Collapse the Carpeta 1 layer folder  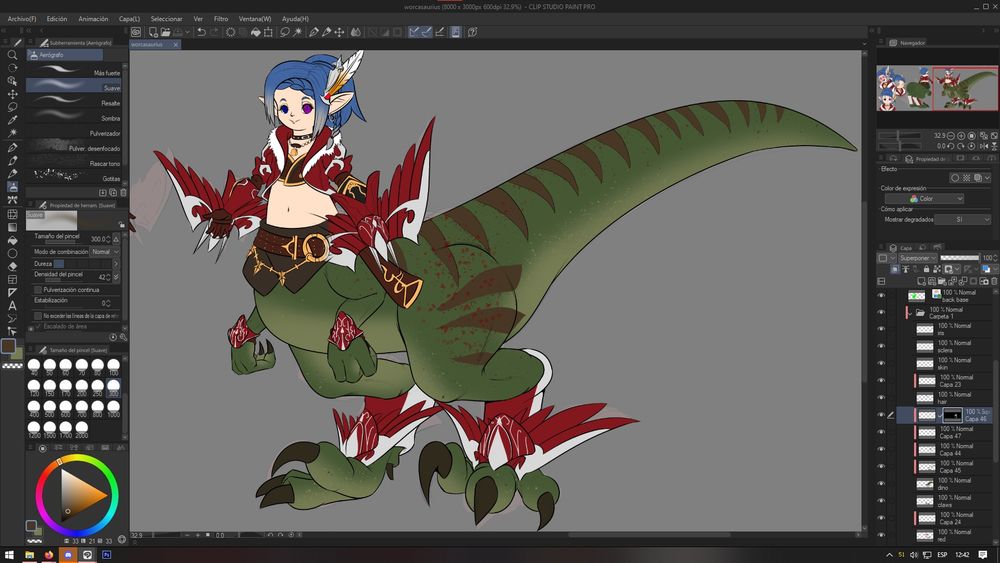pyautogui.click(x=908, y=312)
